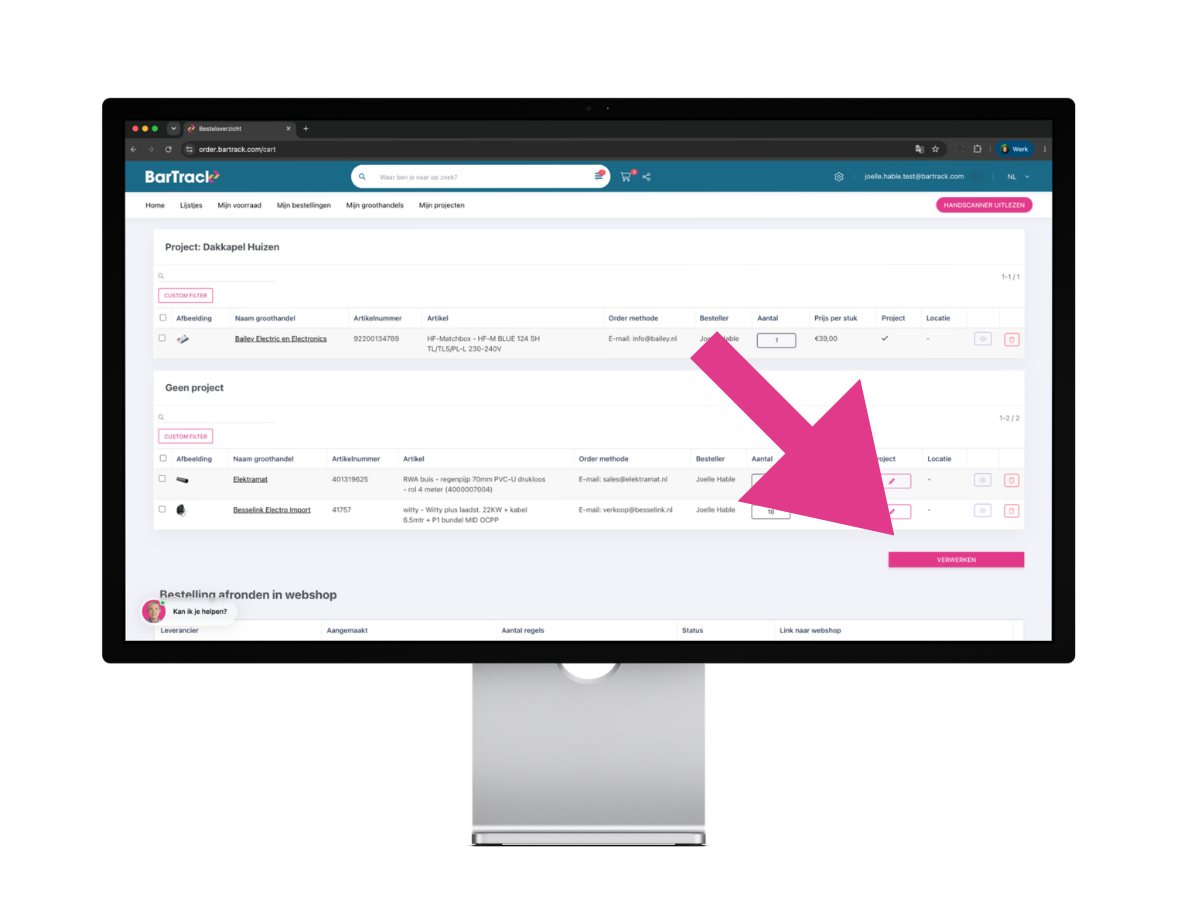This screenshot has width=1200, height=900.
Task: Click Custom Filter in Geen project section
Action: [x=186, y=436]
